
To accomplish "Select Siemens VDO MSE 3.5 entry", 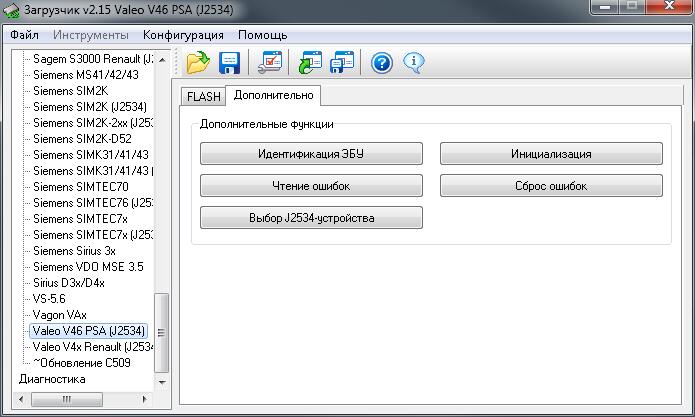I will pyautogui.click(x=88, y=266).
